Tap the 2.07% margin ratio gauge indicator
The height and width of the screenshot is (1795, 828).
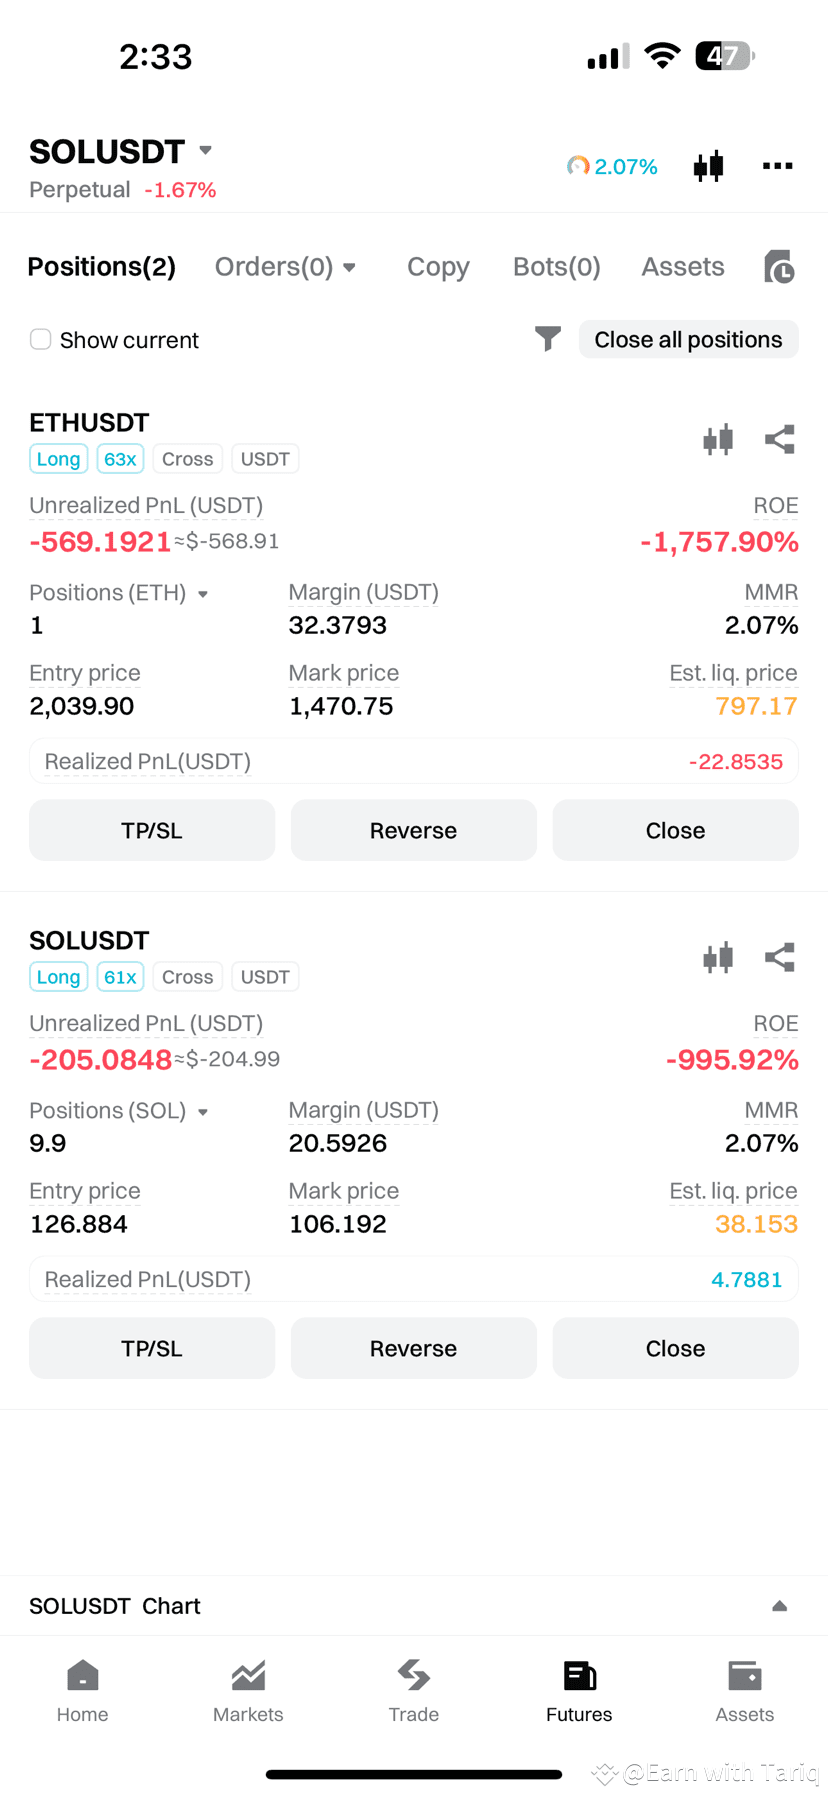pos(612,166)
